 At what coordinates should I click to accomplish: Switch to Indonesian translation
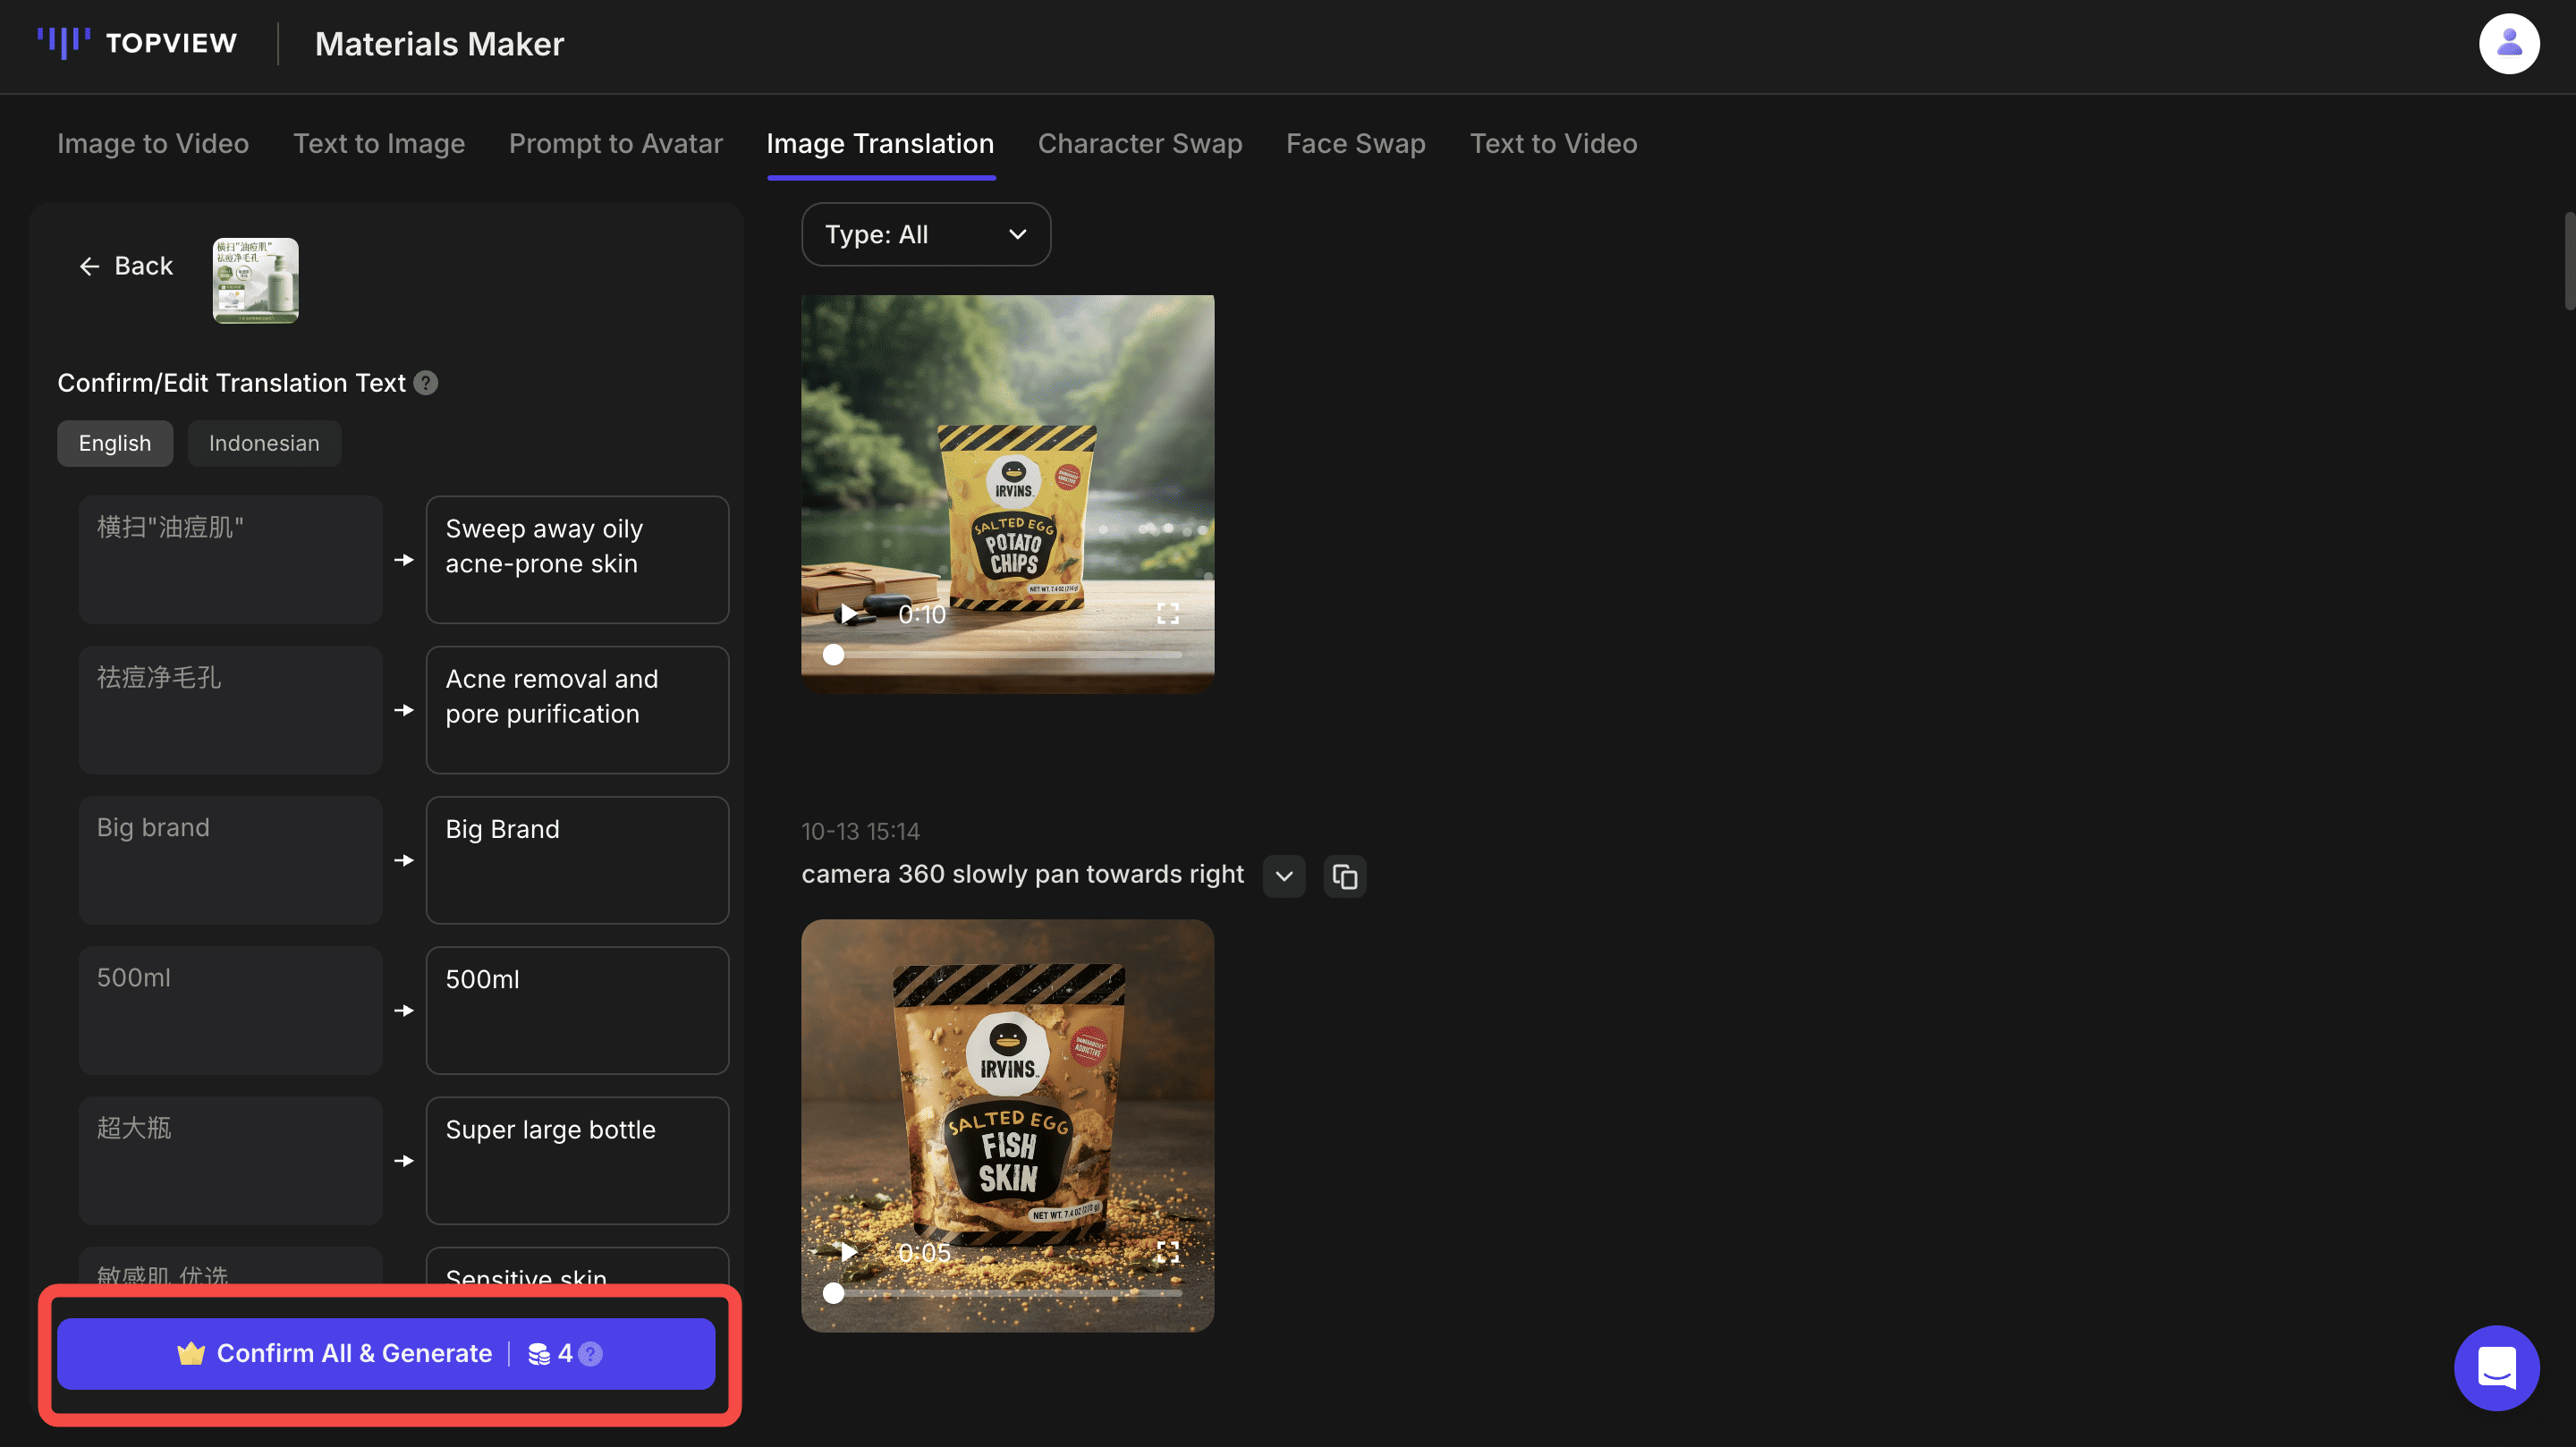pos(264,443)
